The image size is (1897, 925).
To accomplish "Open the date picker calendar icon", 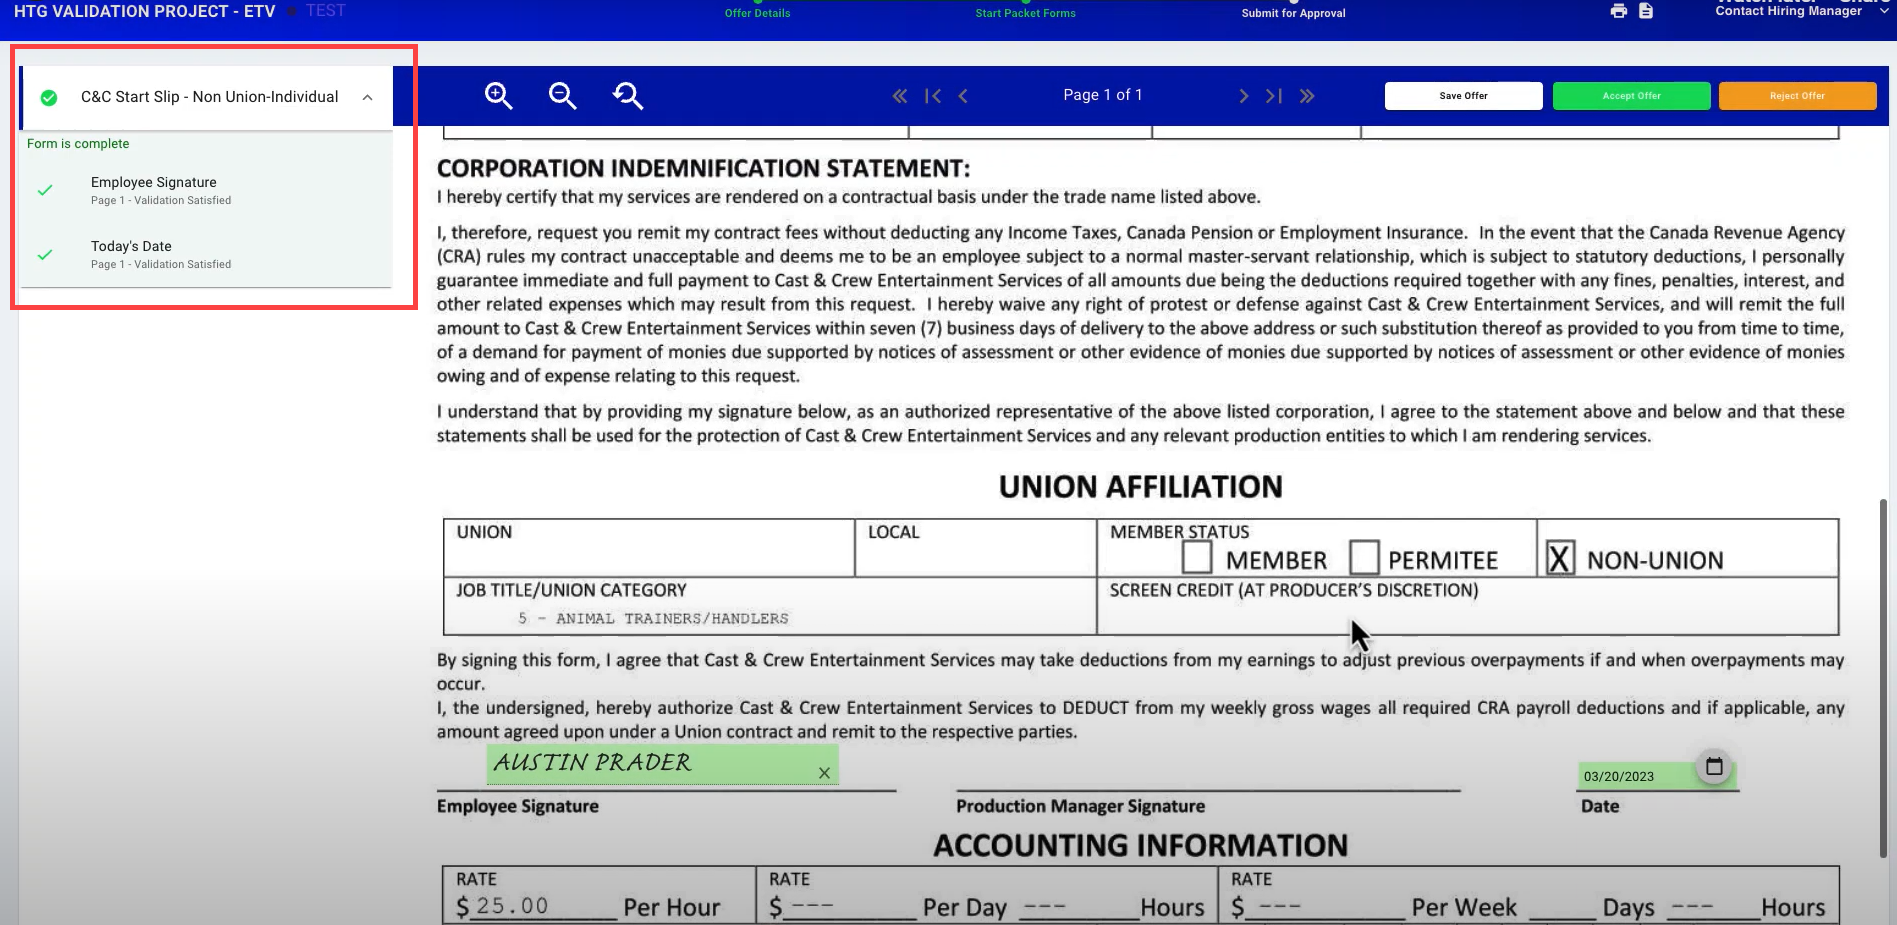I will point(1714,767).
